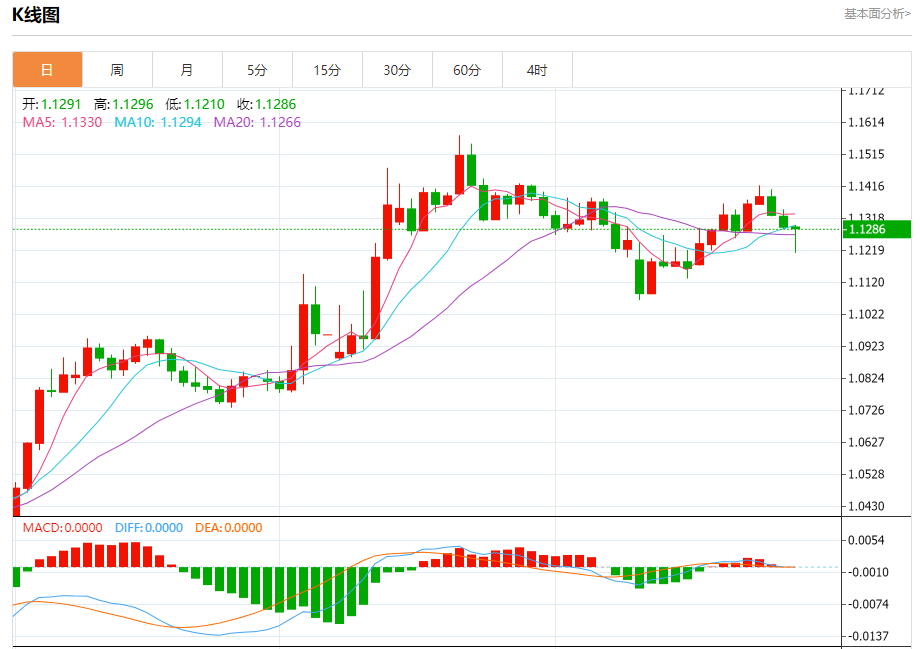Click the 1.1219 price axis label
The image size is (920, 649).
coord(866,250)
